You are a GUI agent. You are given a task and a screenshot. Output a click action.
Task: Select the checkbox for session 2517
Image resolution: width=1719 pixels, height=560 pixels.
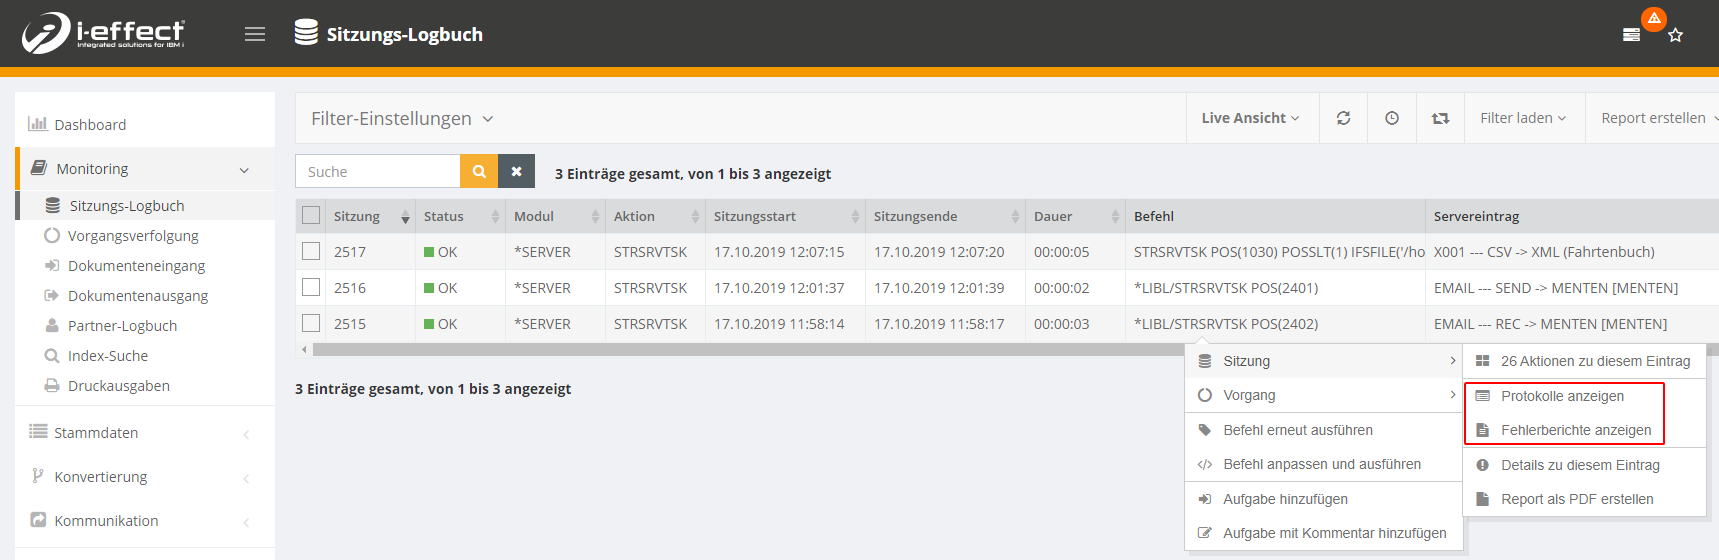tap(311, 251)
